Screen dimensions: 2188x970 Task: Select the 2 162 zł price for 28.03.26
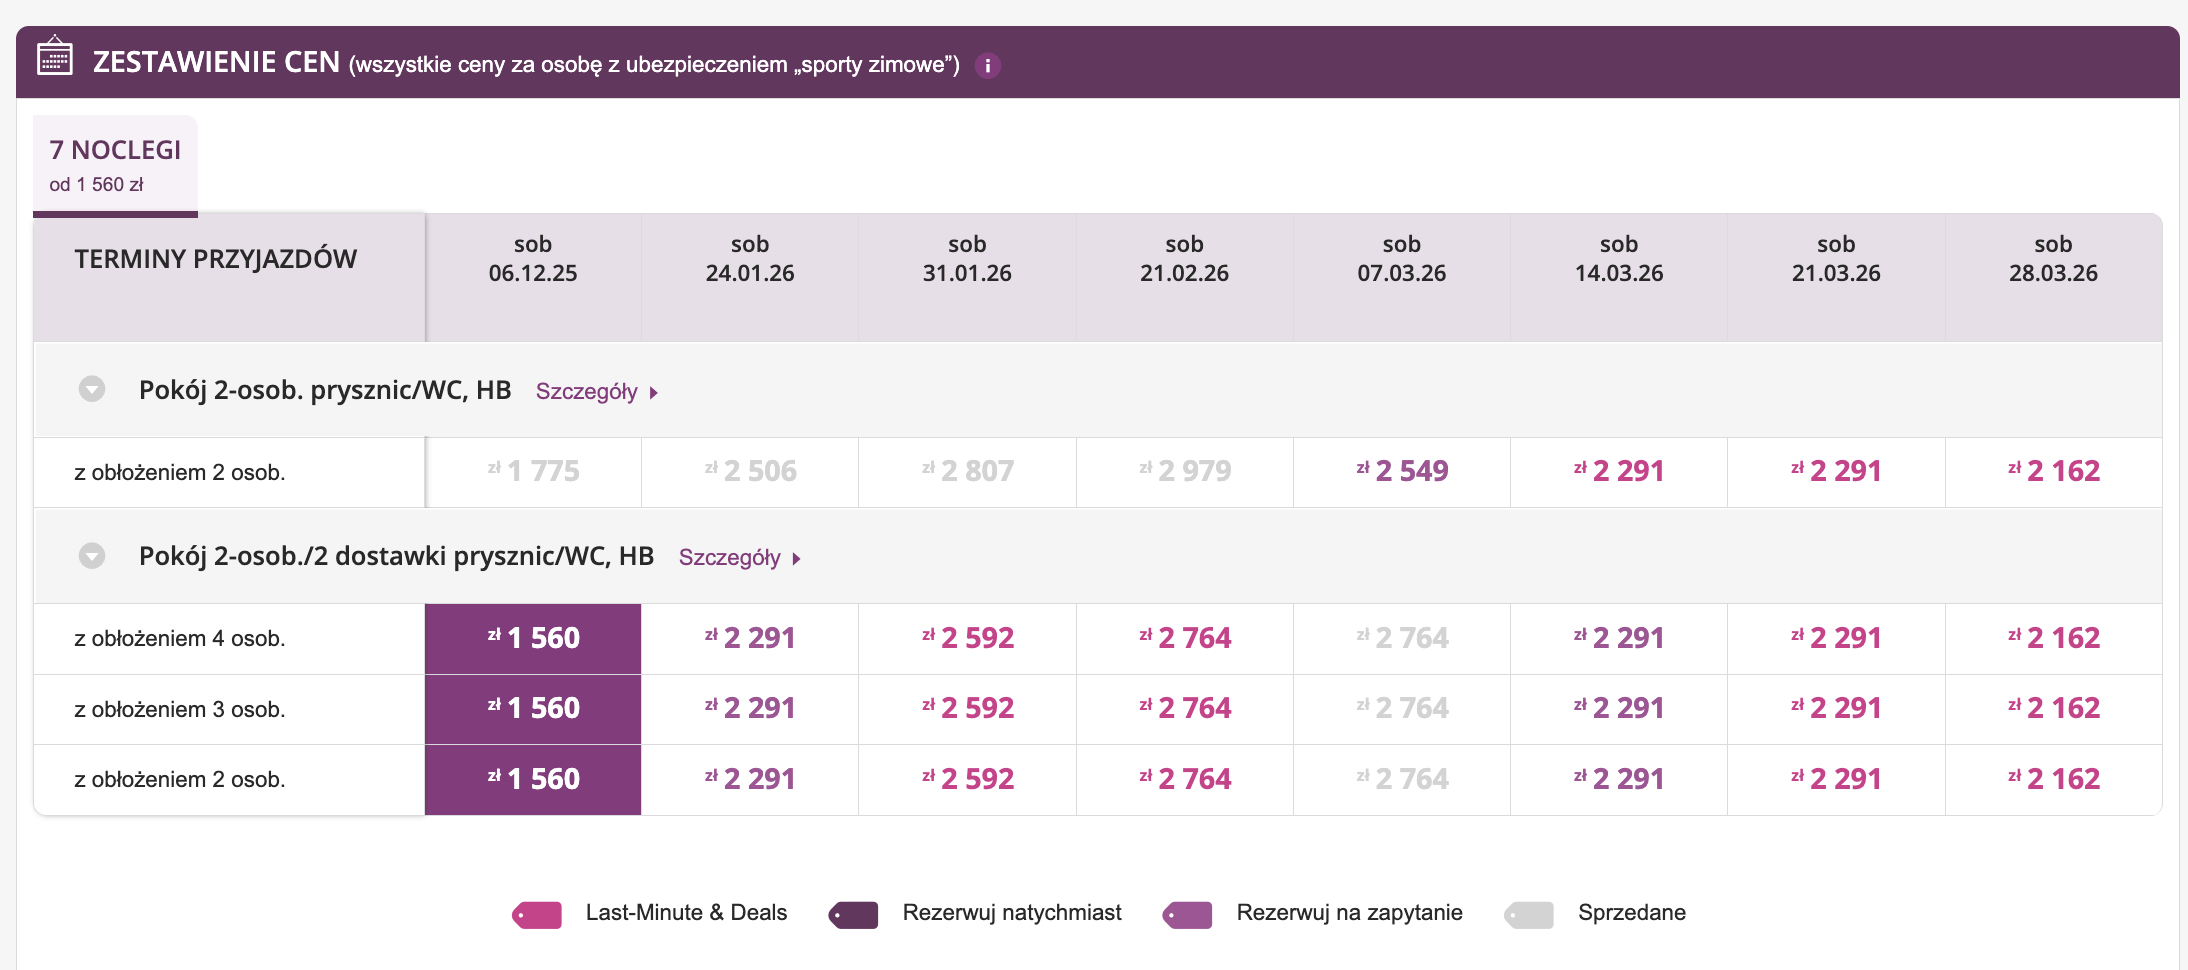[x=2053, y=471]
